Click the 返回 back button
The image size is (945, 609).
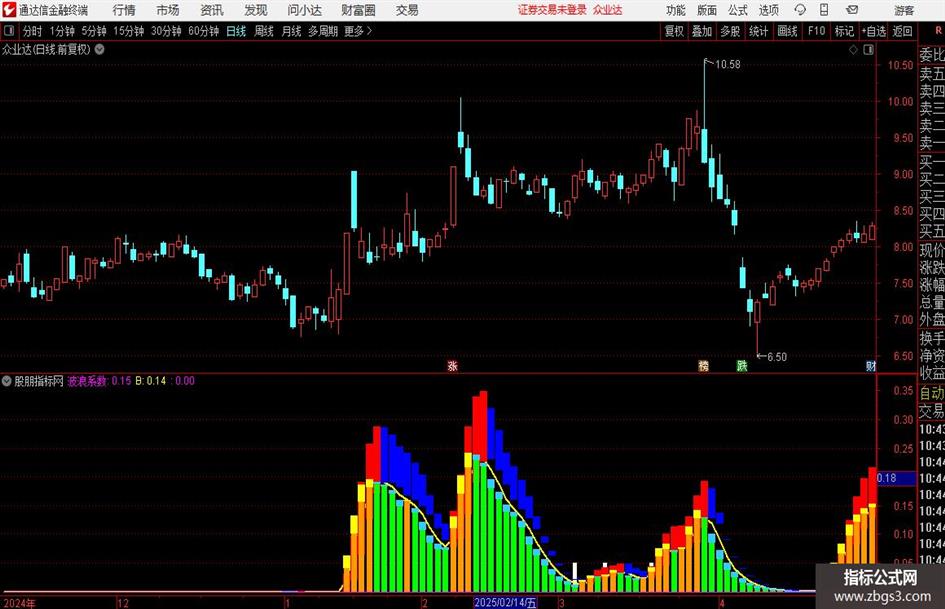[902, 31]
